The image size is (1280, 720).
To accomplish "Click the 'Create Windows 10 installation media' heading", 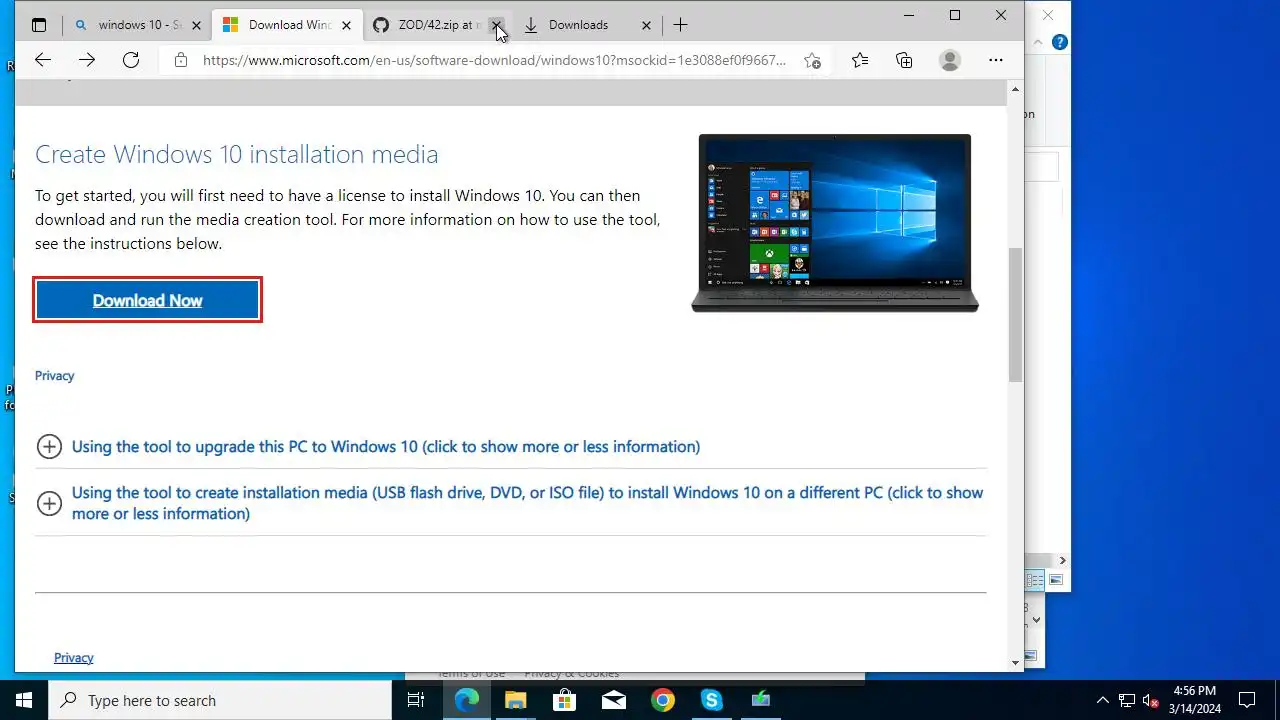I will [237, 154].
